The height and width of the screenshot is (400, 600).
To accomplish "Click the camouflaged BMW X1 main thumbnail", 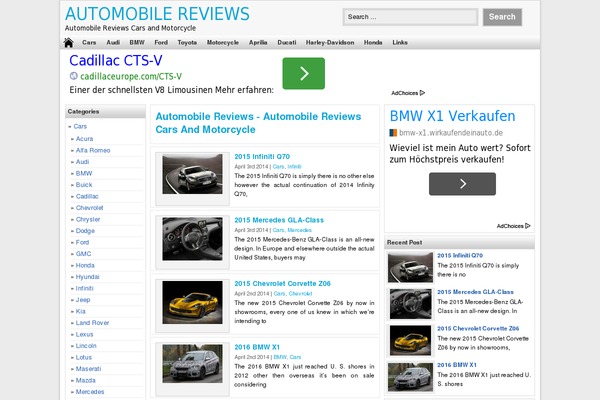I will point(192,364).
